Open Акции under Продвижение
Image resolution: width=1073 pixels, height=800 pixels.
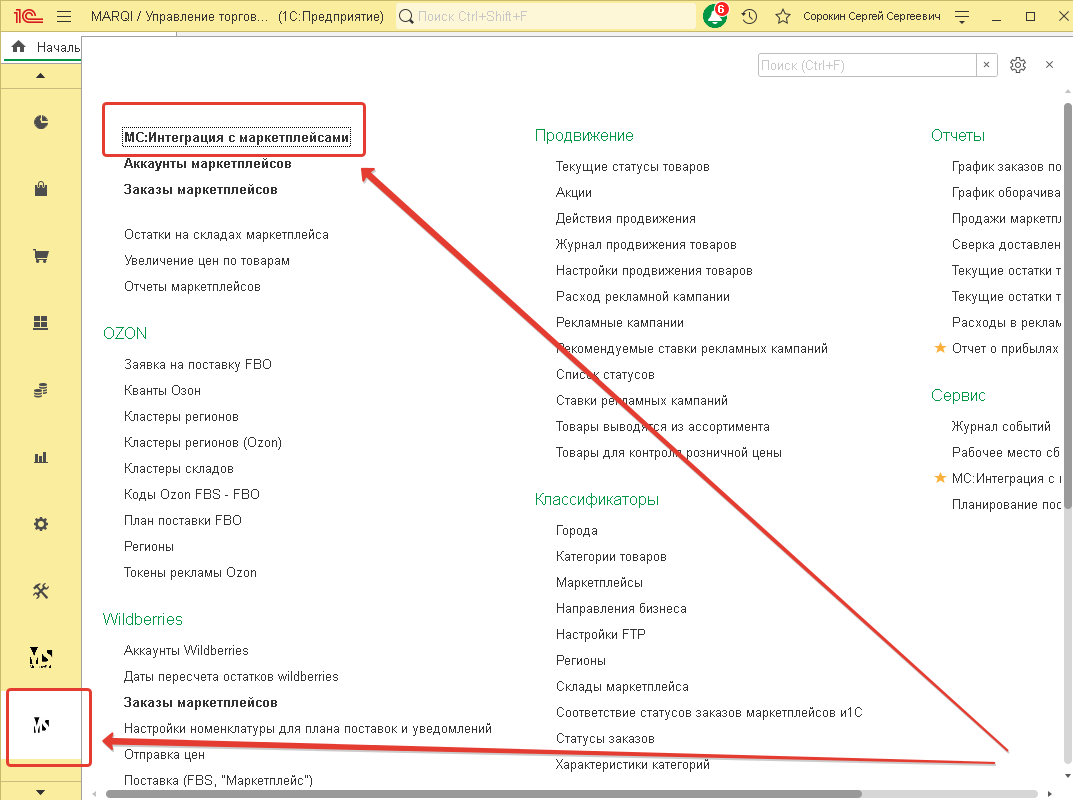click(573, 192)
